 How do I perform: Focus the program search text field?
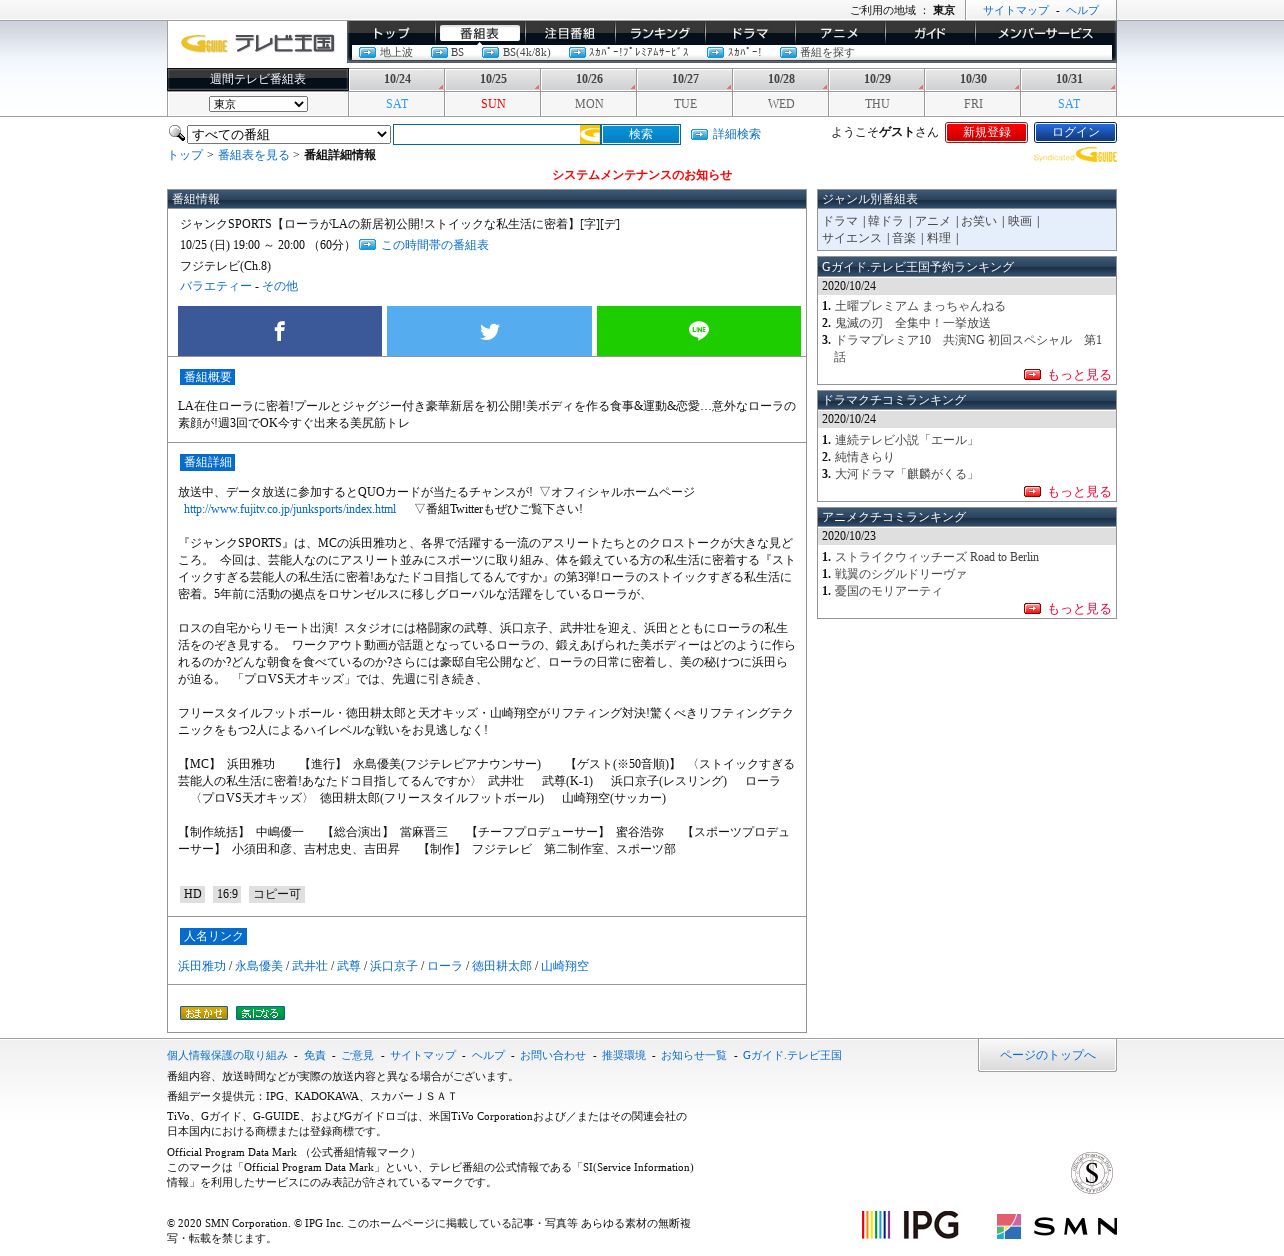486,134
